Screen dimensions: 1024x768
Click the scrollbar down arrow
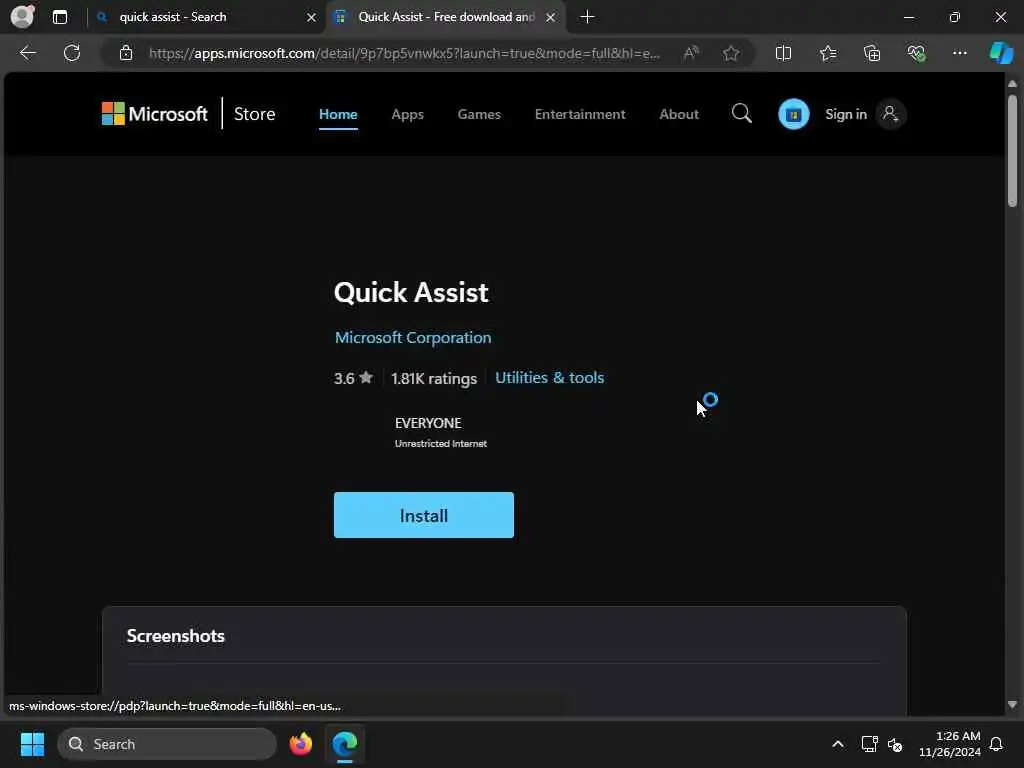coord(1012,705)
